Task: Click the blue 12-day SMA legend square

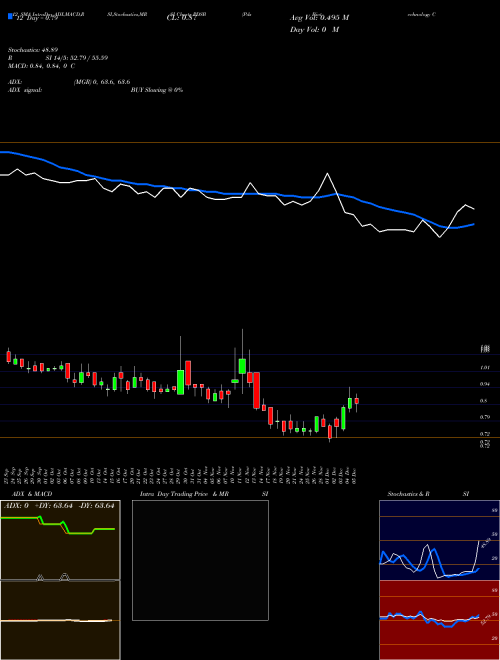Action: pos(10,16)
